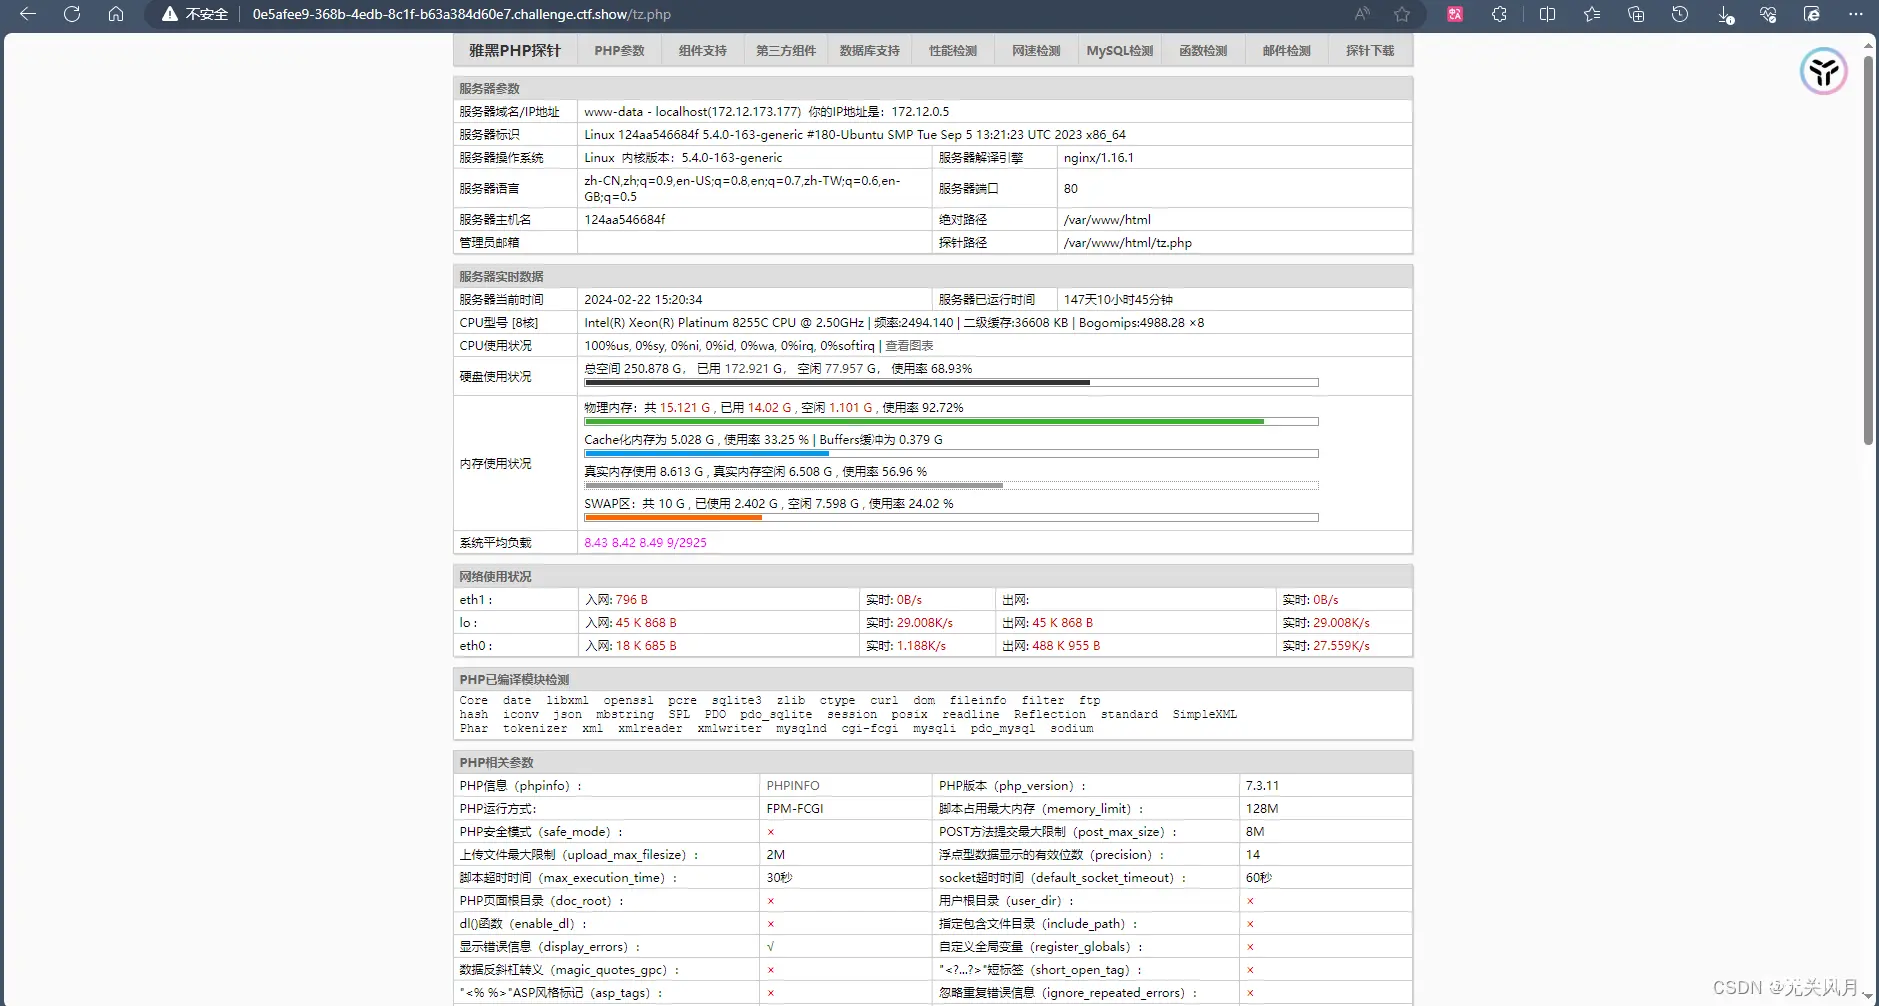The image size is (1879, 1006).
Task: Open the 数据库支持 tab
Action: pos(869,50)
